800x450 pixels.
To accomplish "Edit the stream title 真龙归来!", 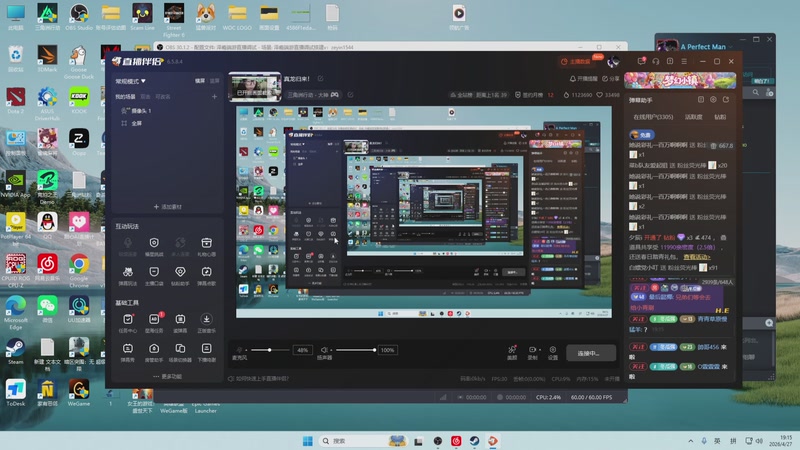I will pos(320,79).
